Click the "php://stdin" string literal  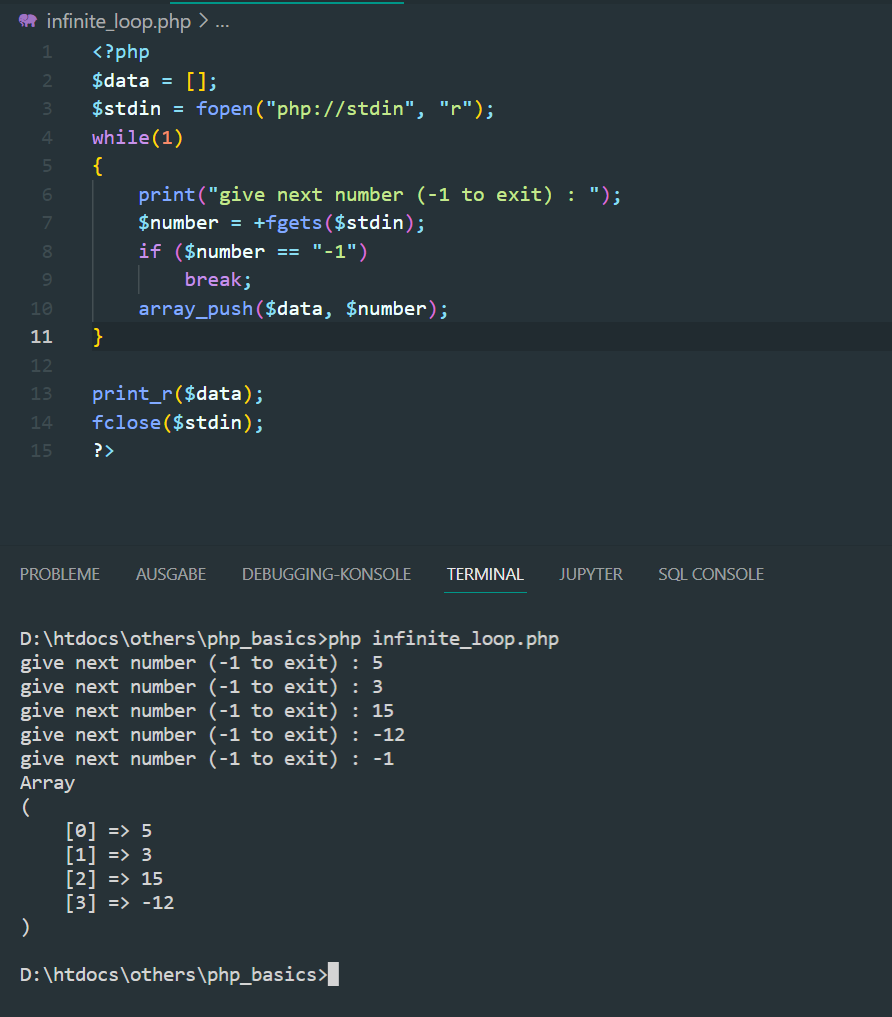340,108
